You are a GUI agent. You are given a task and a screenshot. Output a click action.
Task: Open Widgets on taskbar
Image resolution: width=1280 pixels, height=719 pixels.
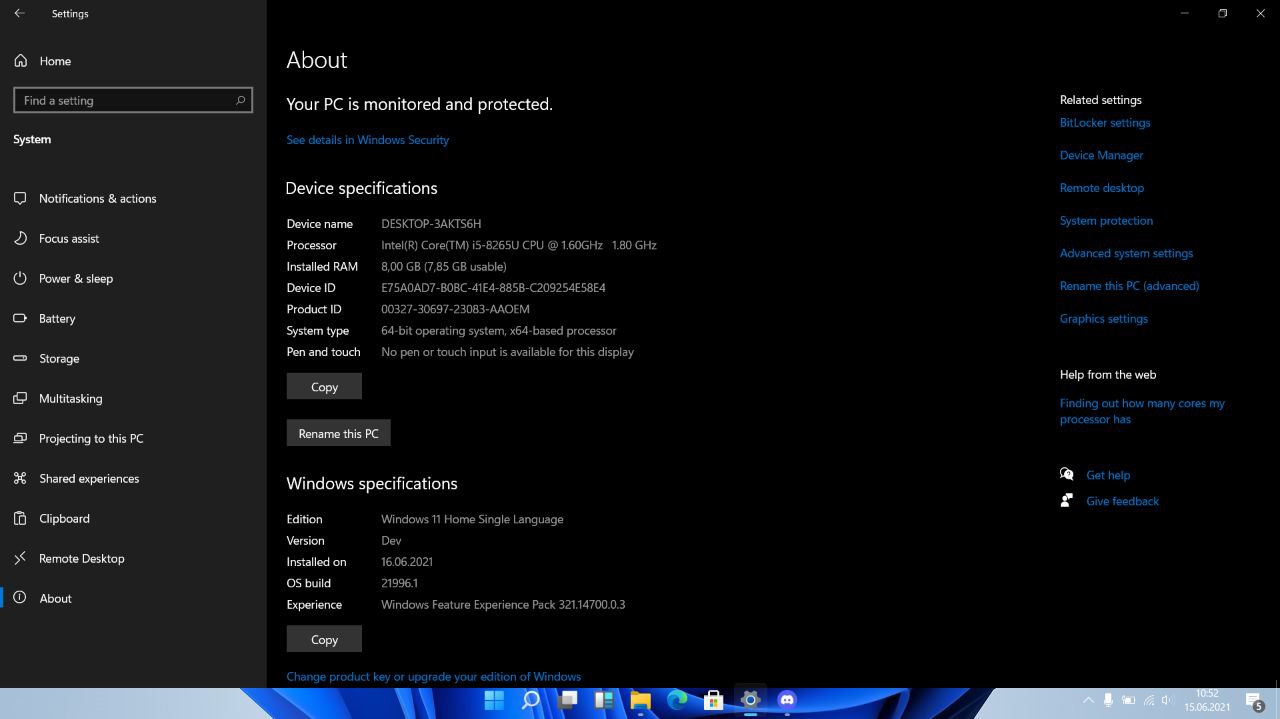tap(604, 700)
